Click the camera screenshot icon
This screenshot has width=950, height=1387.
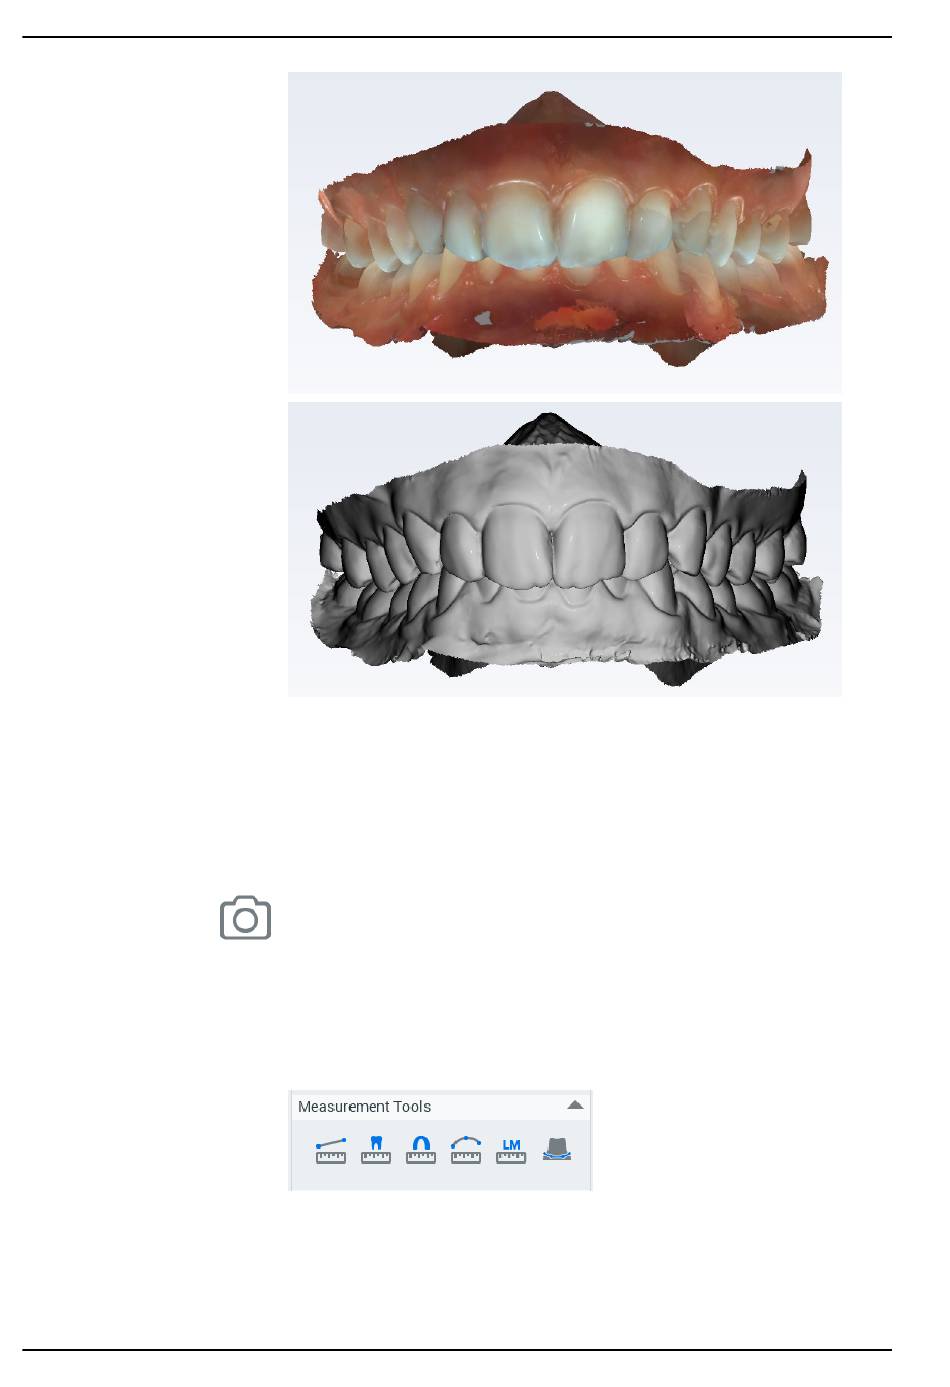(x=245, y=918)
